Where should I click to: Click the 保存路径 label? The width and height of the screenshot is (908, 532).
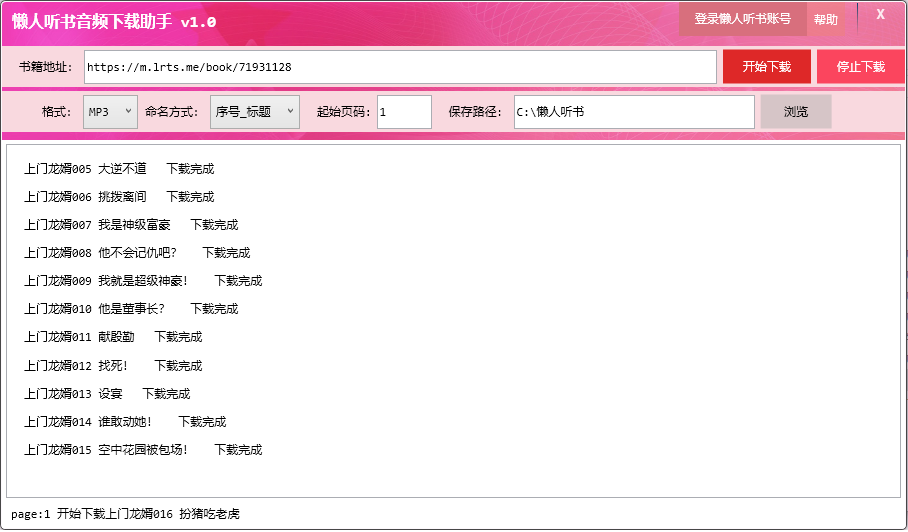point(475,112)
